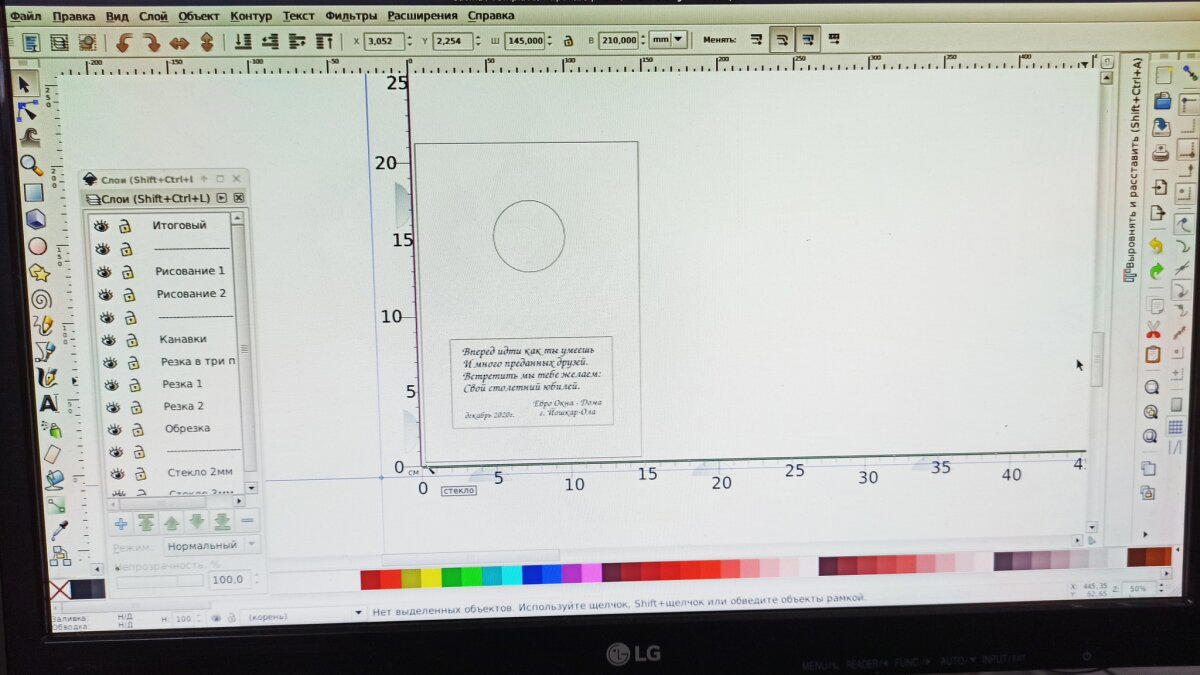The image size is (1200, 675).
Task: Pick the blue palette swatch
Action: pos(531,574)
